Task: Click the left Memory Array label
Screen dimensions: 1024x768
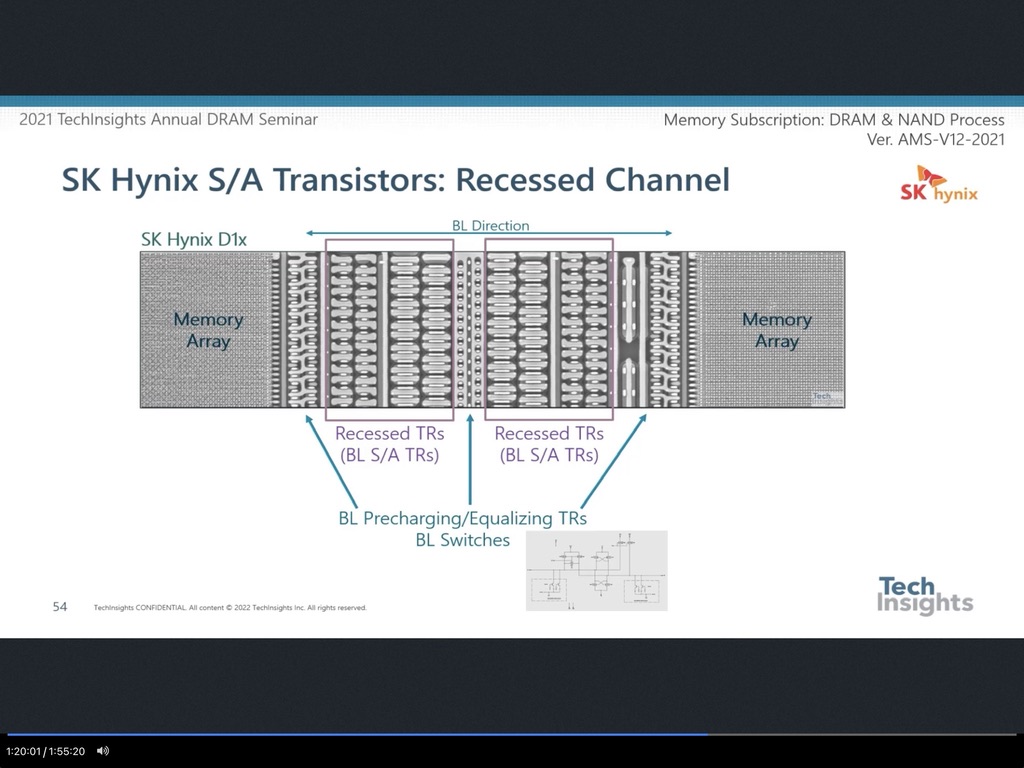Action: pos(208,330)
